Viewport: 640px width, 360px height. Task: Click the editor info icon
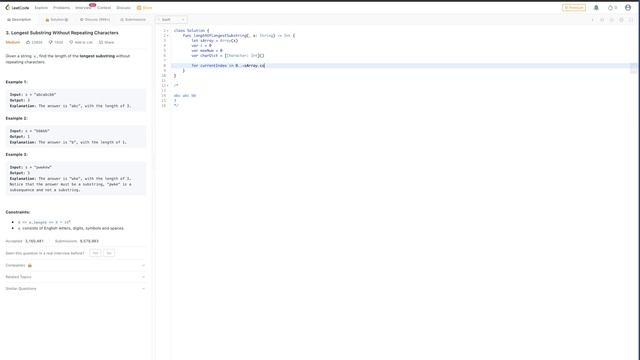[x=592, y=20]
